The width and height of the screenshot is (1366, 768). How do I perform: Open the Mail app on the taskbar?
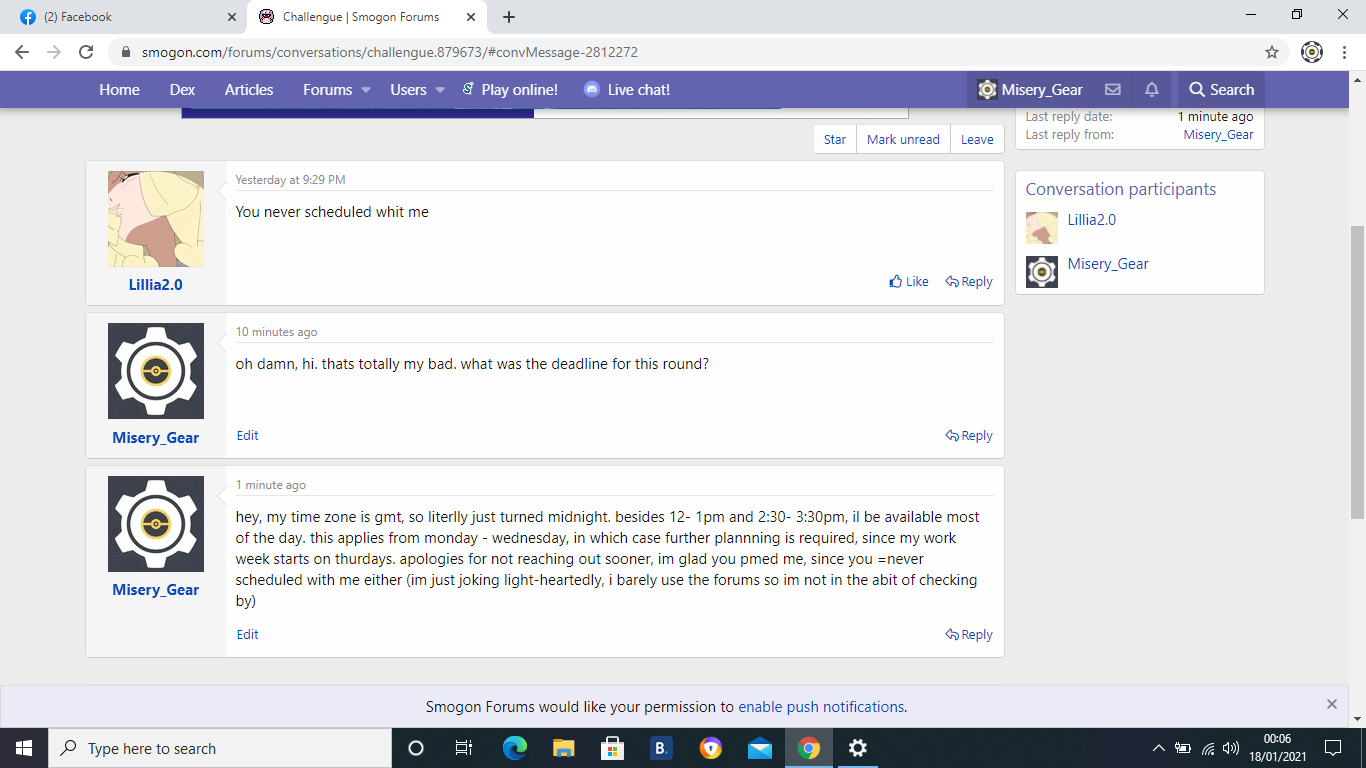click(x=760, y=748)
